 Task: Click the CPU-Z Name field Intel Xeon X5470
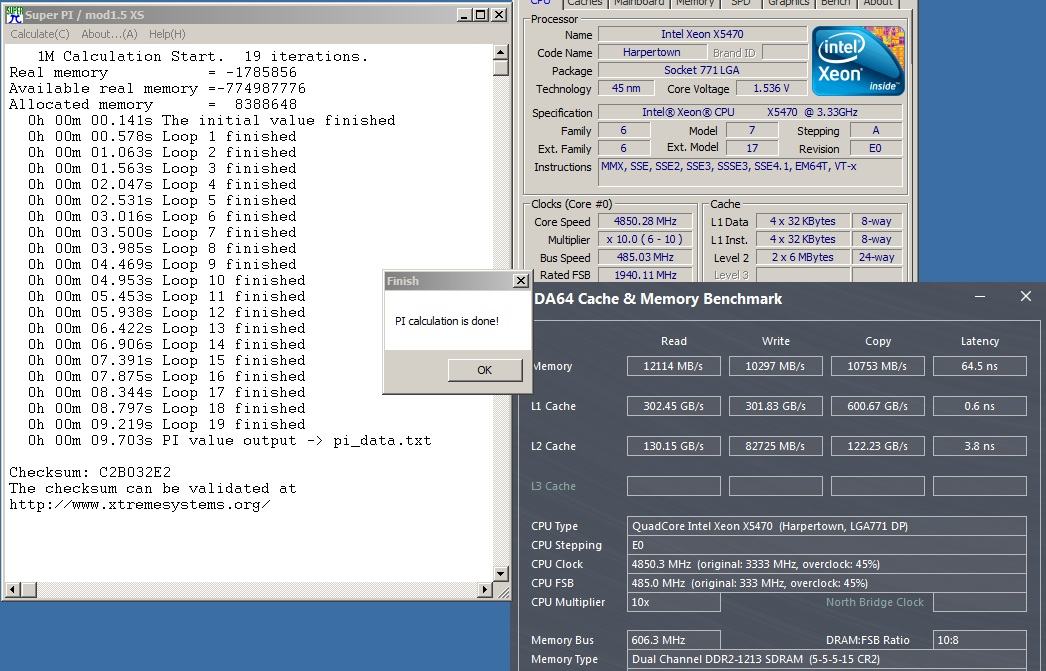[x=702, y=34]
